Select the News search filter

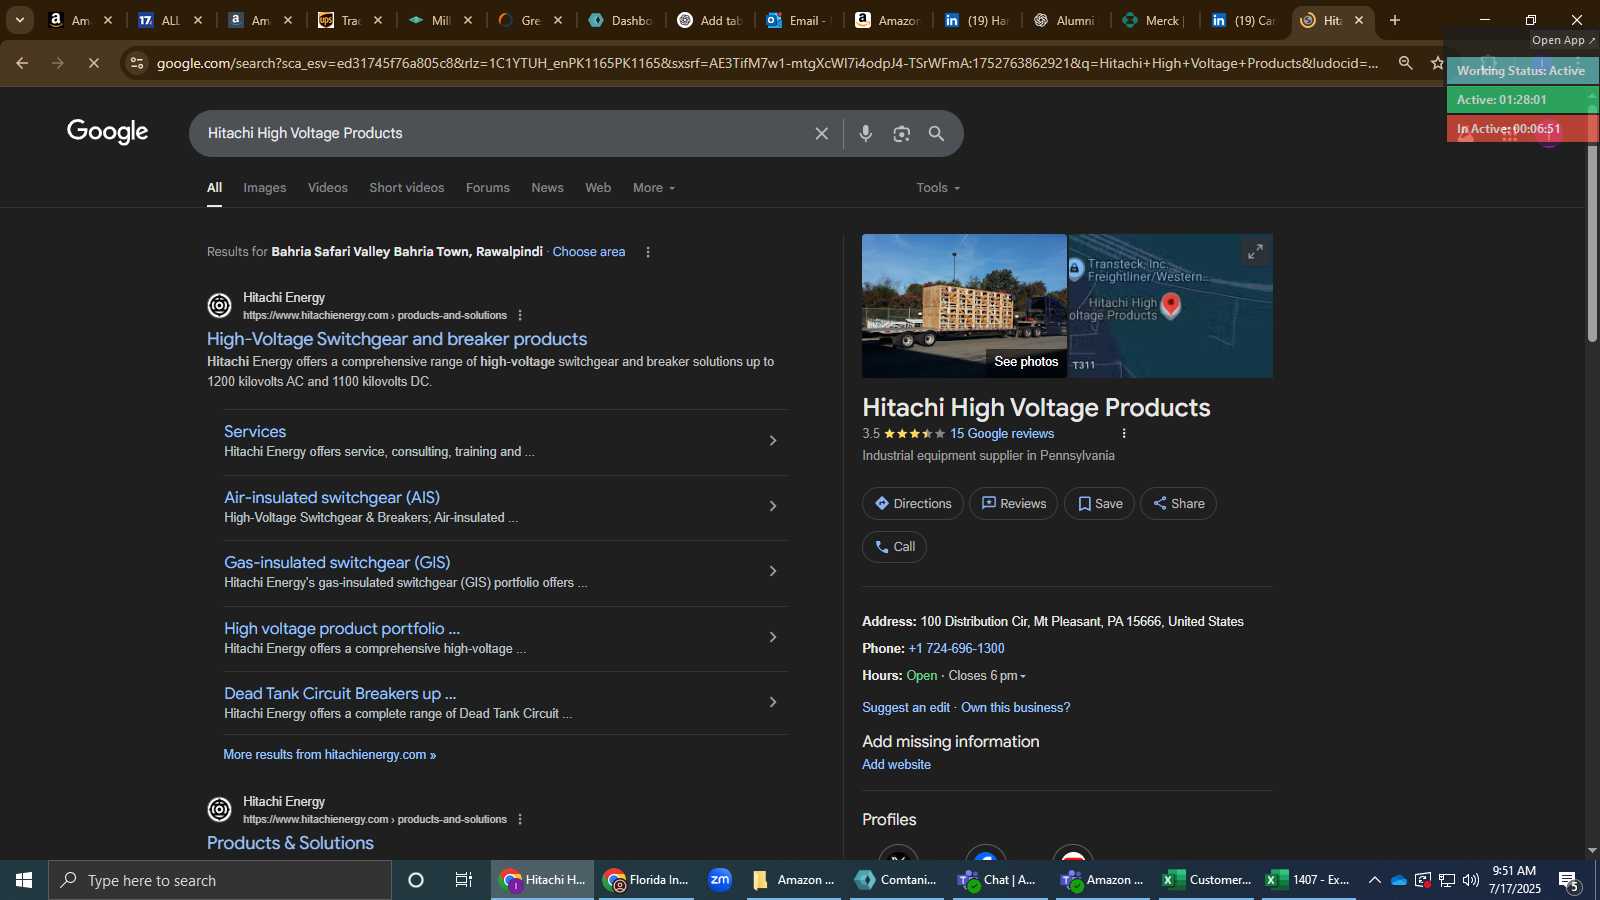coord(547,188)
